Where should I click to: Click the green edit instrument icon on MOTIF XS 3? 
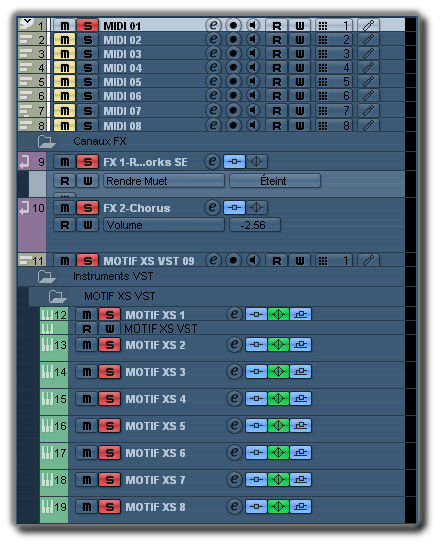coord(278,371)
